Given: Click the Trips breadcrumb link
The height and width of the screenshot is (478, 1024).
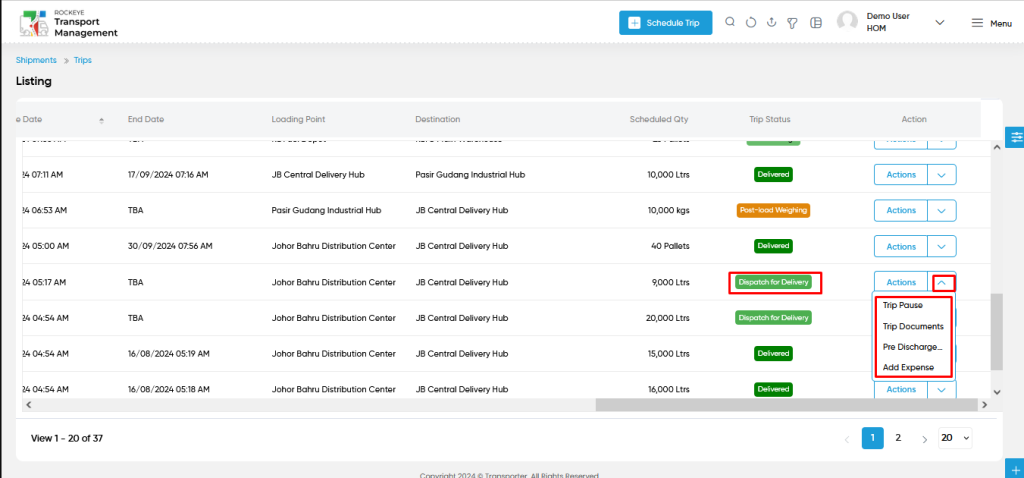Looking at the screenshot, I should coord(82,60).
